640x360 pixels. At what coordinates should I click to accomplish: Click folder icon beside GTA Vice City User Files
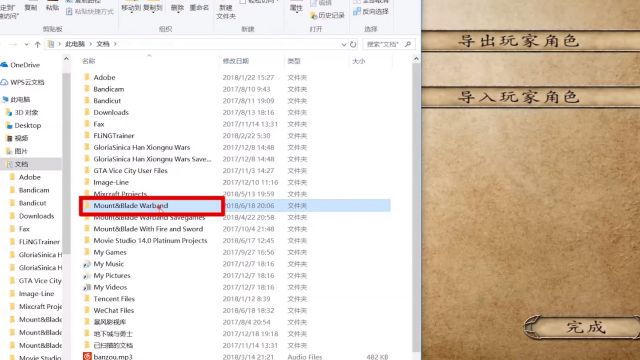[87, 171]
